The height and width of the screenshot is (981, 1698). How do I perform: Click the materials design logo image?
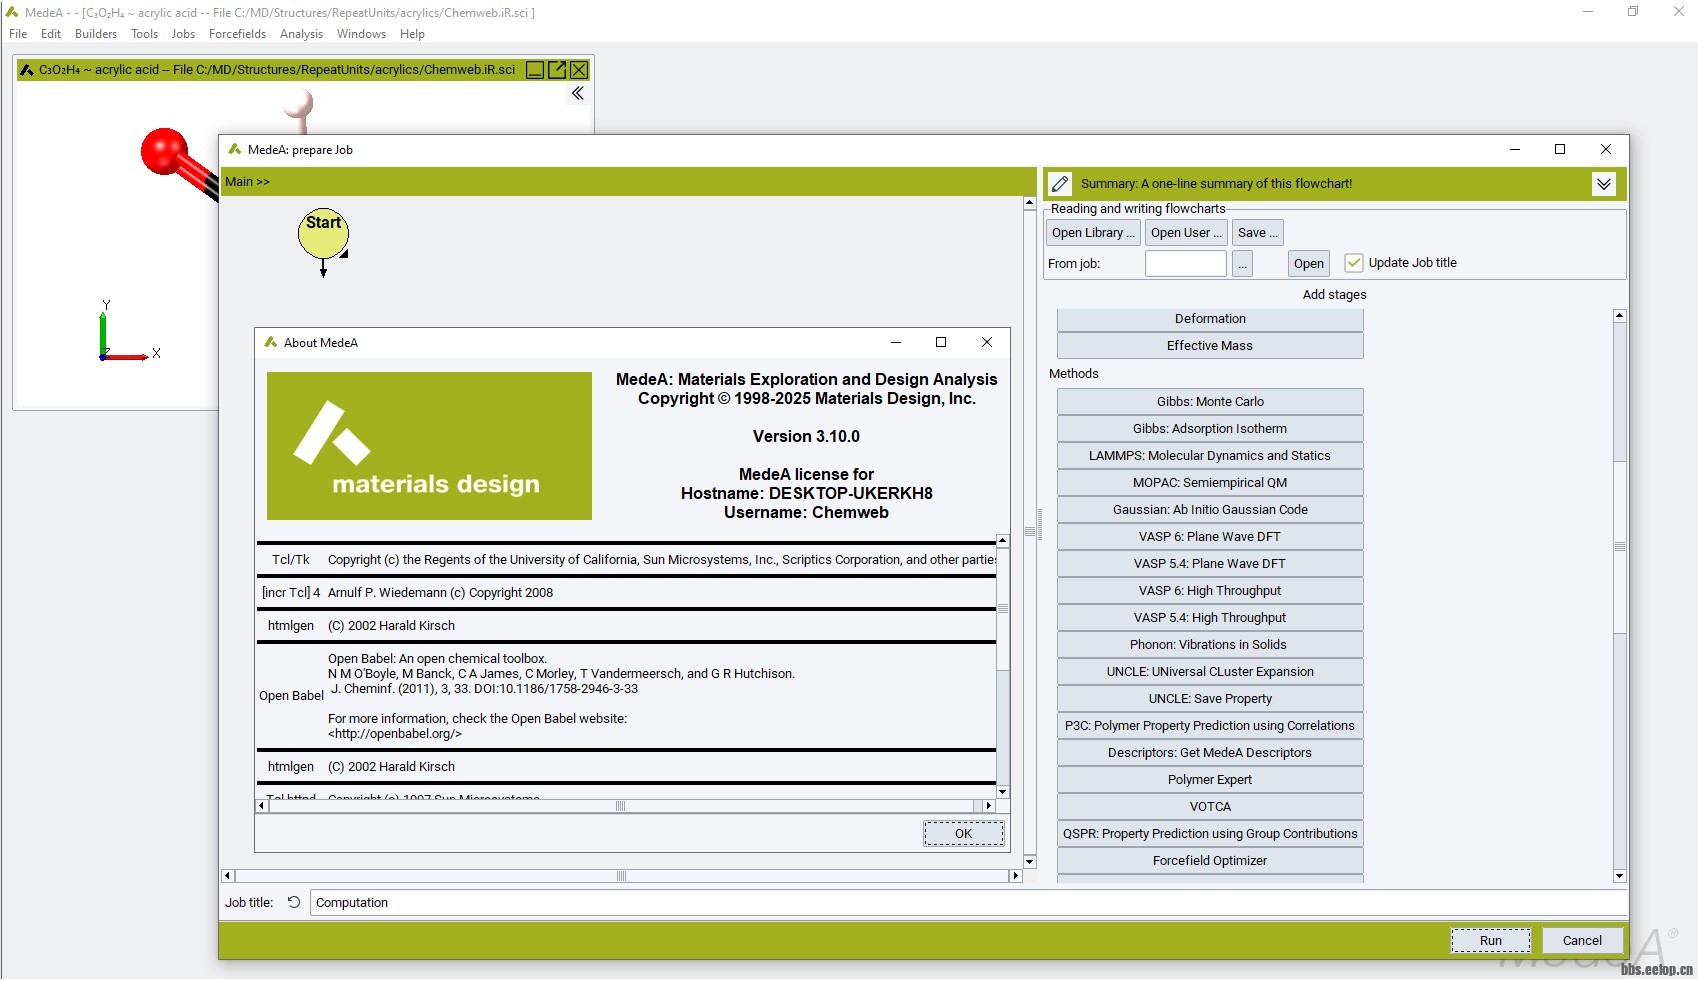(429, 446)
